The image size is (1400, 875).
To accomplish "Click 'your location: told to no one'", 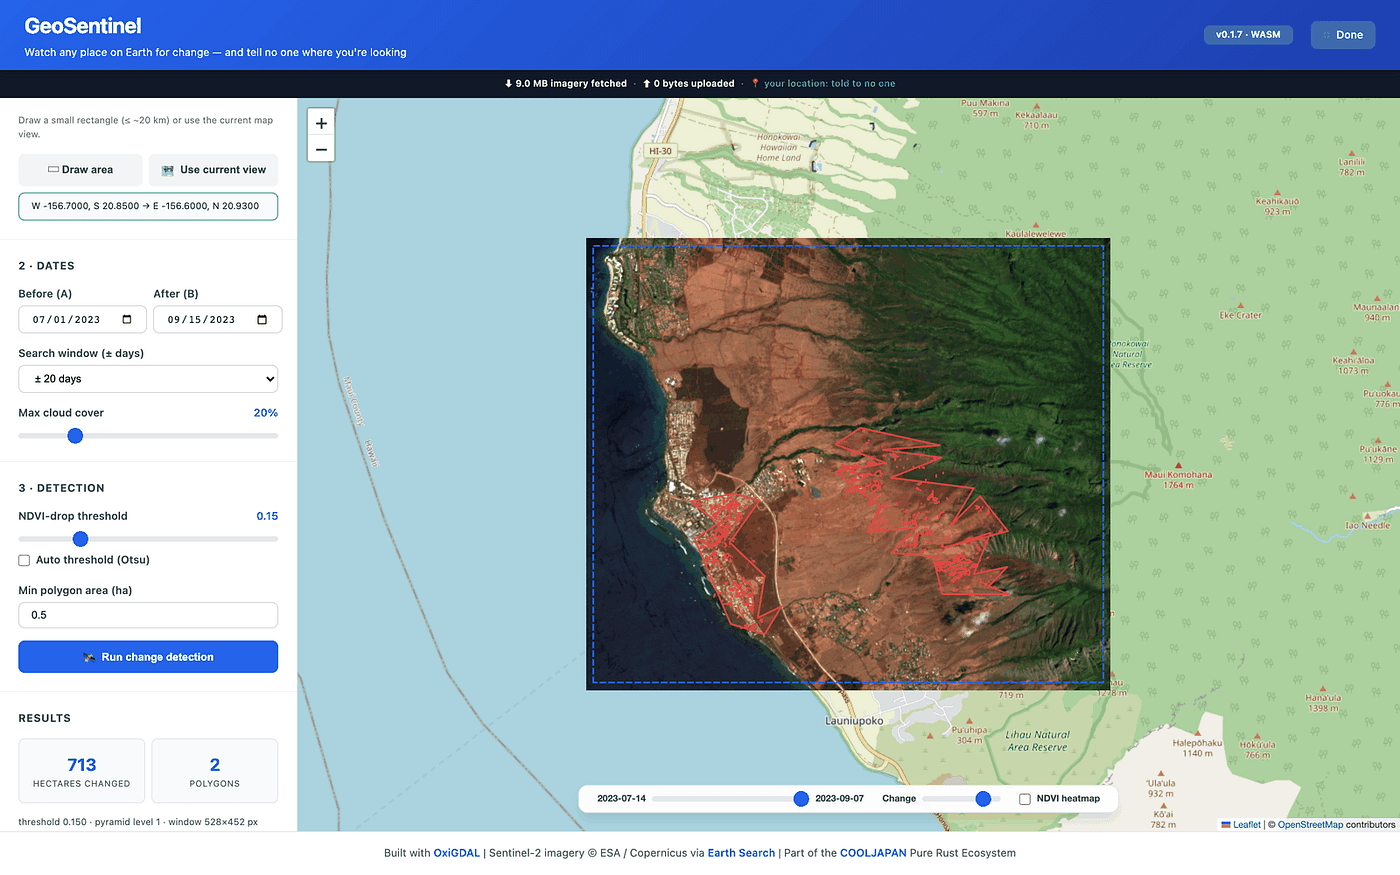I will click(823, 84).
